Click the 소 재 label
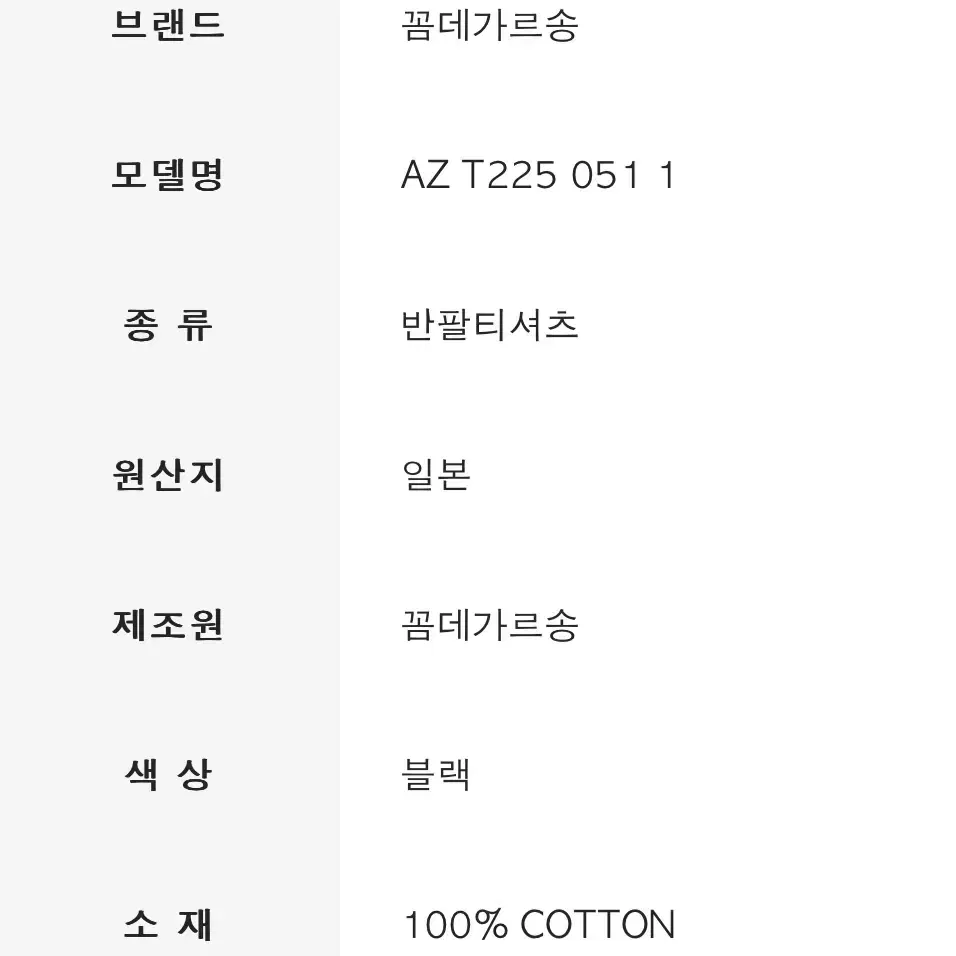Screen dimensions: 956x956 (168, 925)
